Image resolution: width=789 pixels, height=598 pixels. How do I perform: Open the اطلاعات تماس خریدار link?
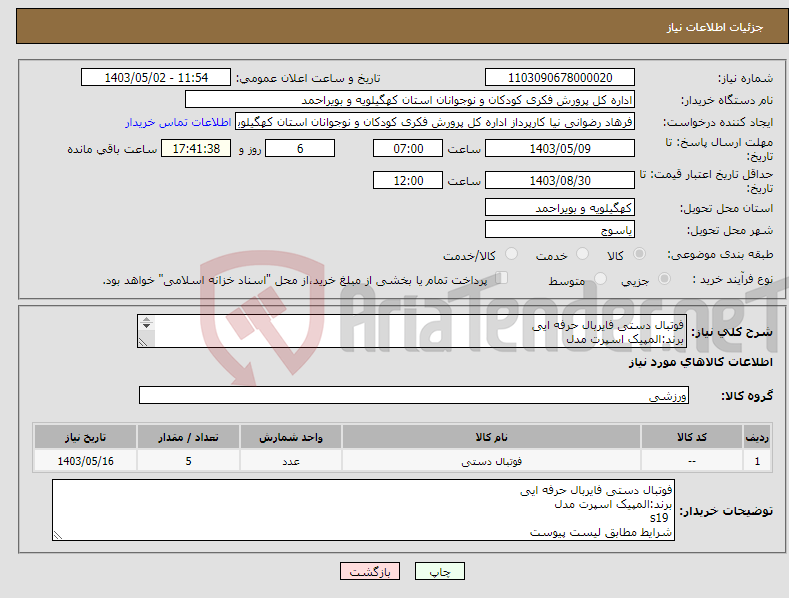click(178, 122)
